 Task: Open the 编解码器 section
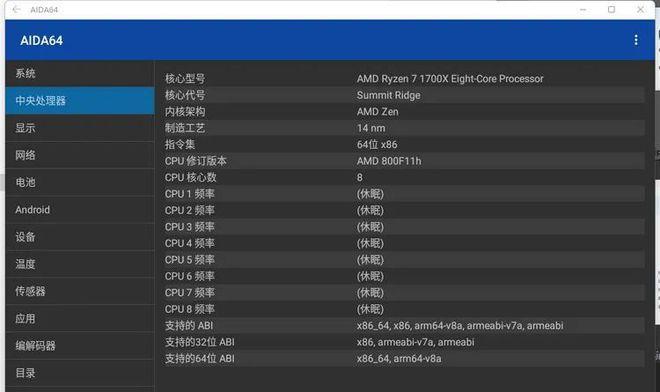tap(80, 346)
